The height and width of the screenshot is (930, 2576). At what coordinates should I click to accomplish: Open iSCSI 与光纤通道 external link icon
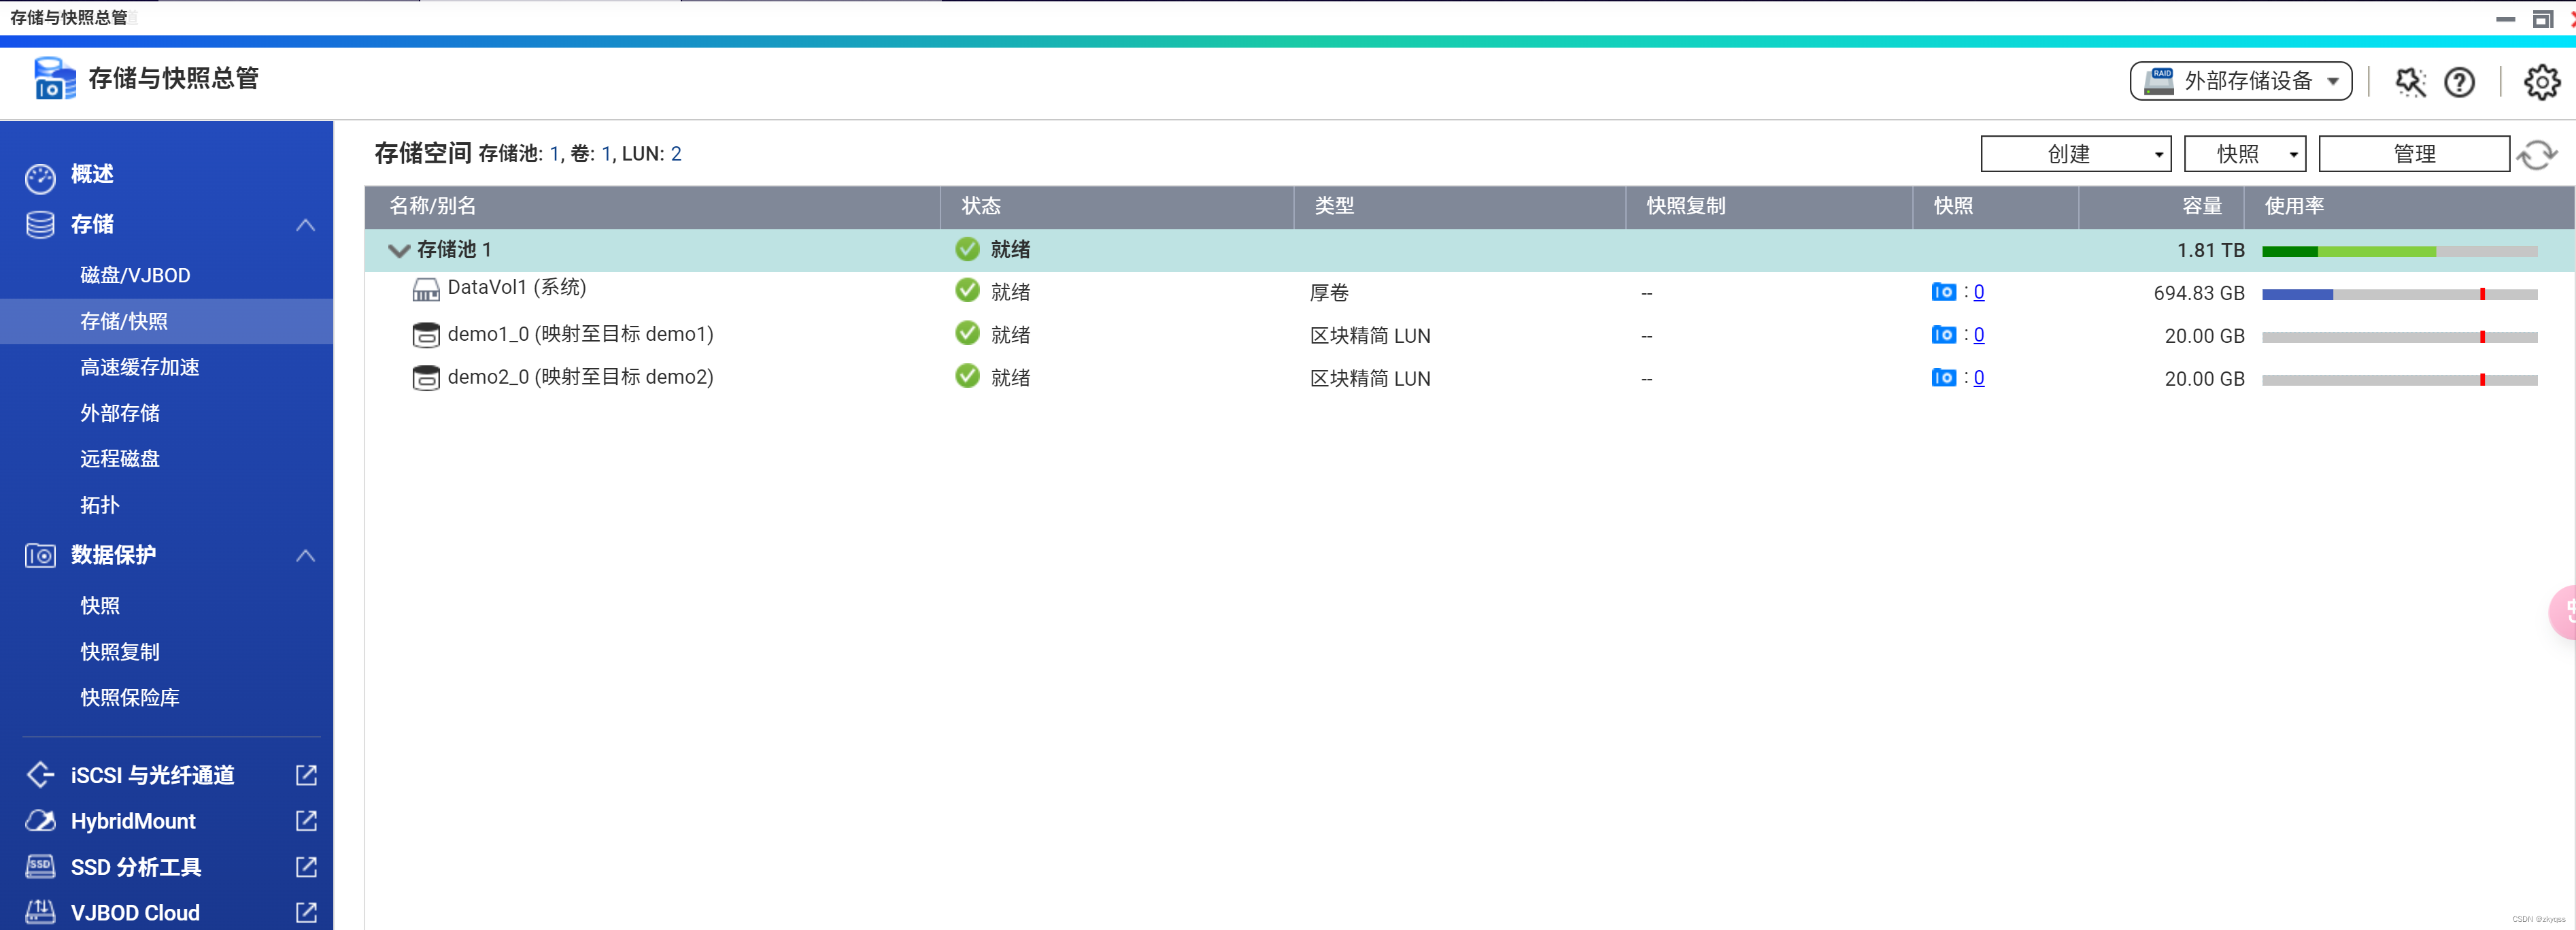[305, 774]
